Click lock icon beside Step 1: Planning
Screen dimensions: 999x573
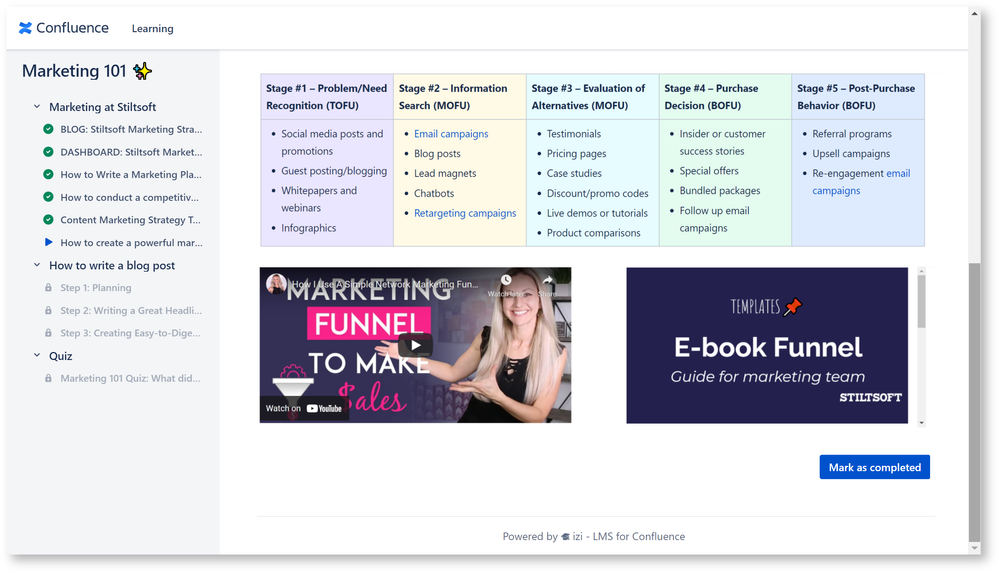point(48,287)
